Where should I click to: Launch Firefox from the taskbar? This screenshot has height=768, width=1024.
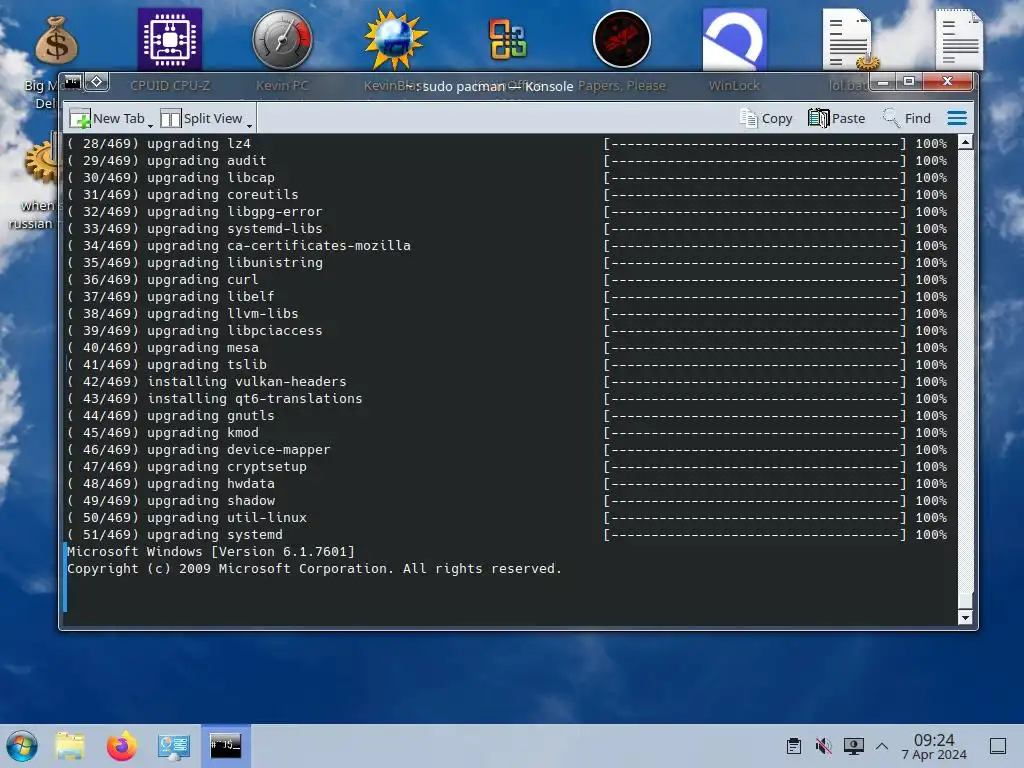click(121, 746)
